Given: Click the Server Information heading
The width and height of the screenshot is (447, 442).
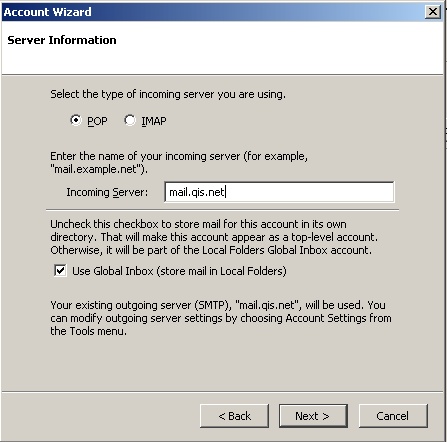Looking at the screenshot, I should [62, 40].
